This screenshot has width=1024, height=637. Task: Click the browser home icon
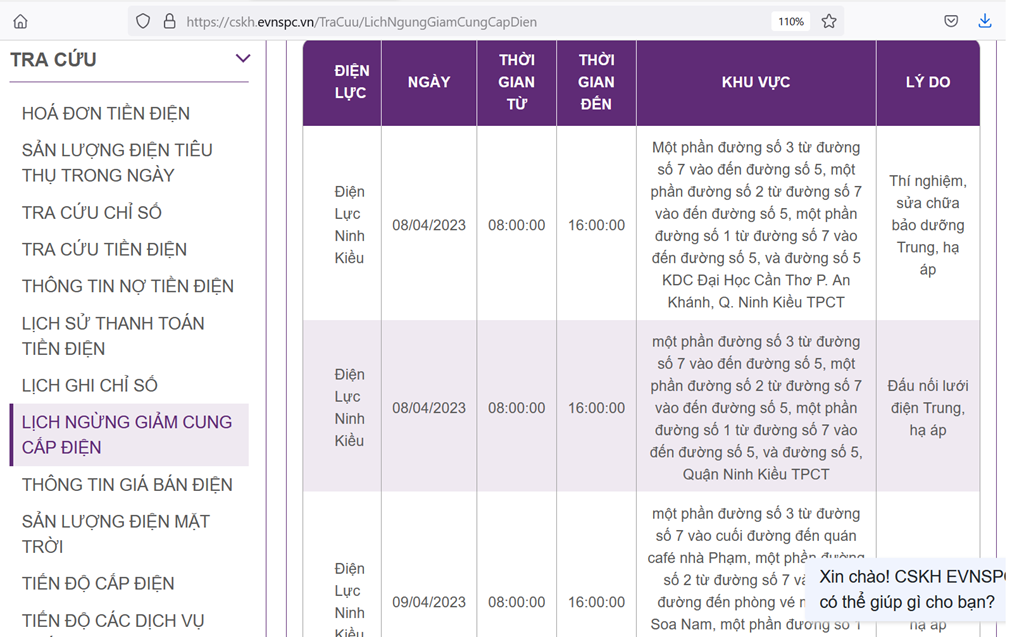(20, 21)
